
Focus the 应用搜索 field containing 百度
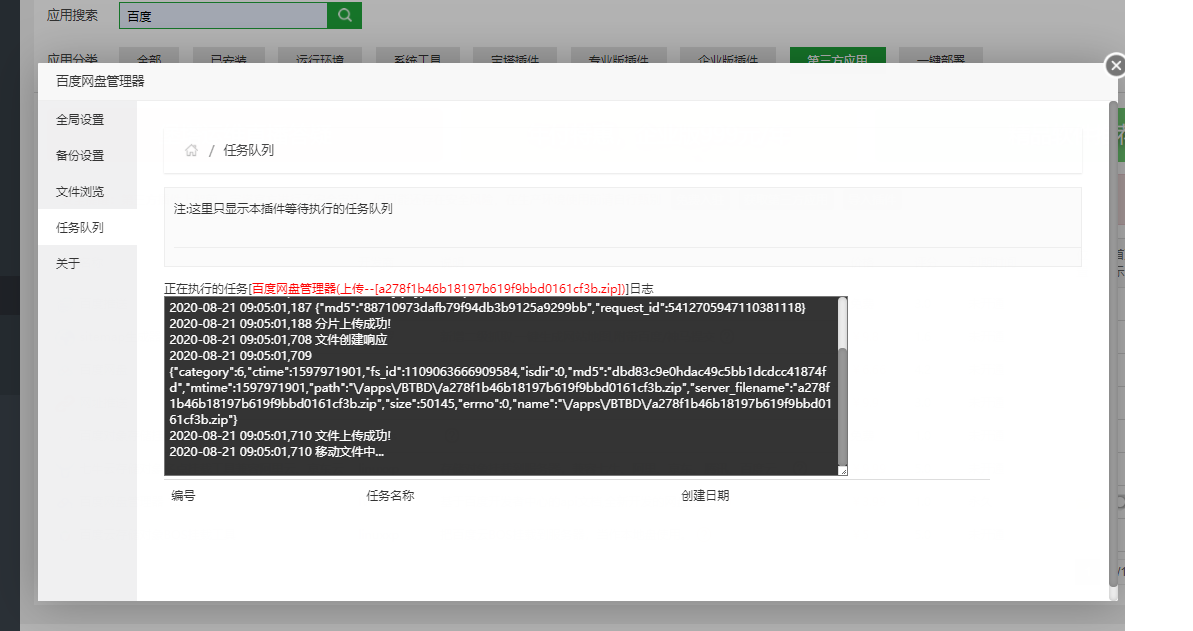click(223, 15)
